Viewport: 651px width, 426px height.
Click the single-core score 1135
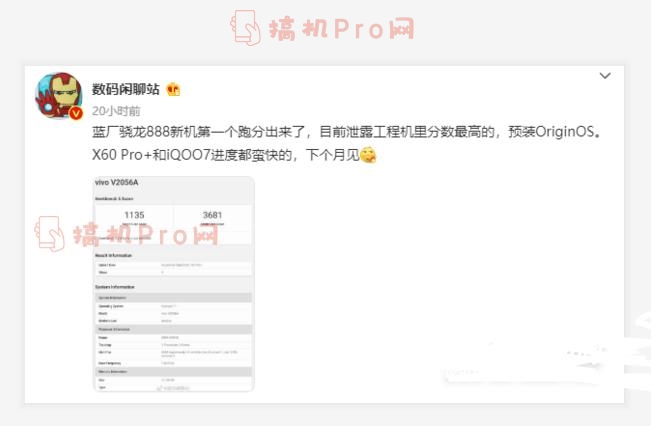click(x=133, y=215)
